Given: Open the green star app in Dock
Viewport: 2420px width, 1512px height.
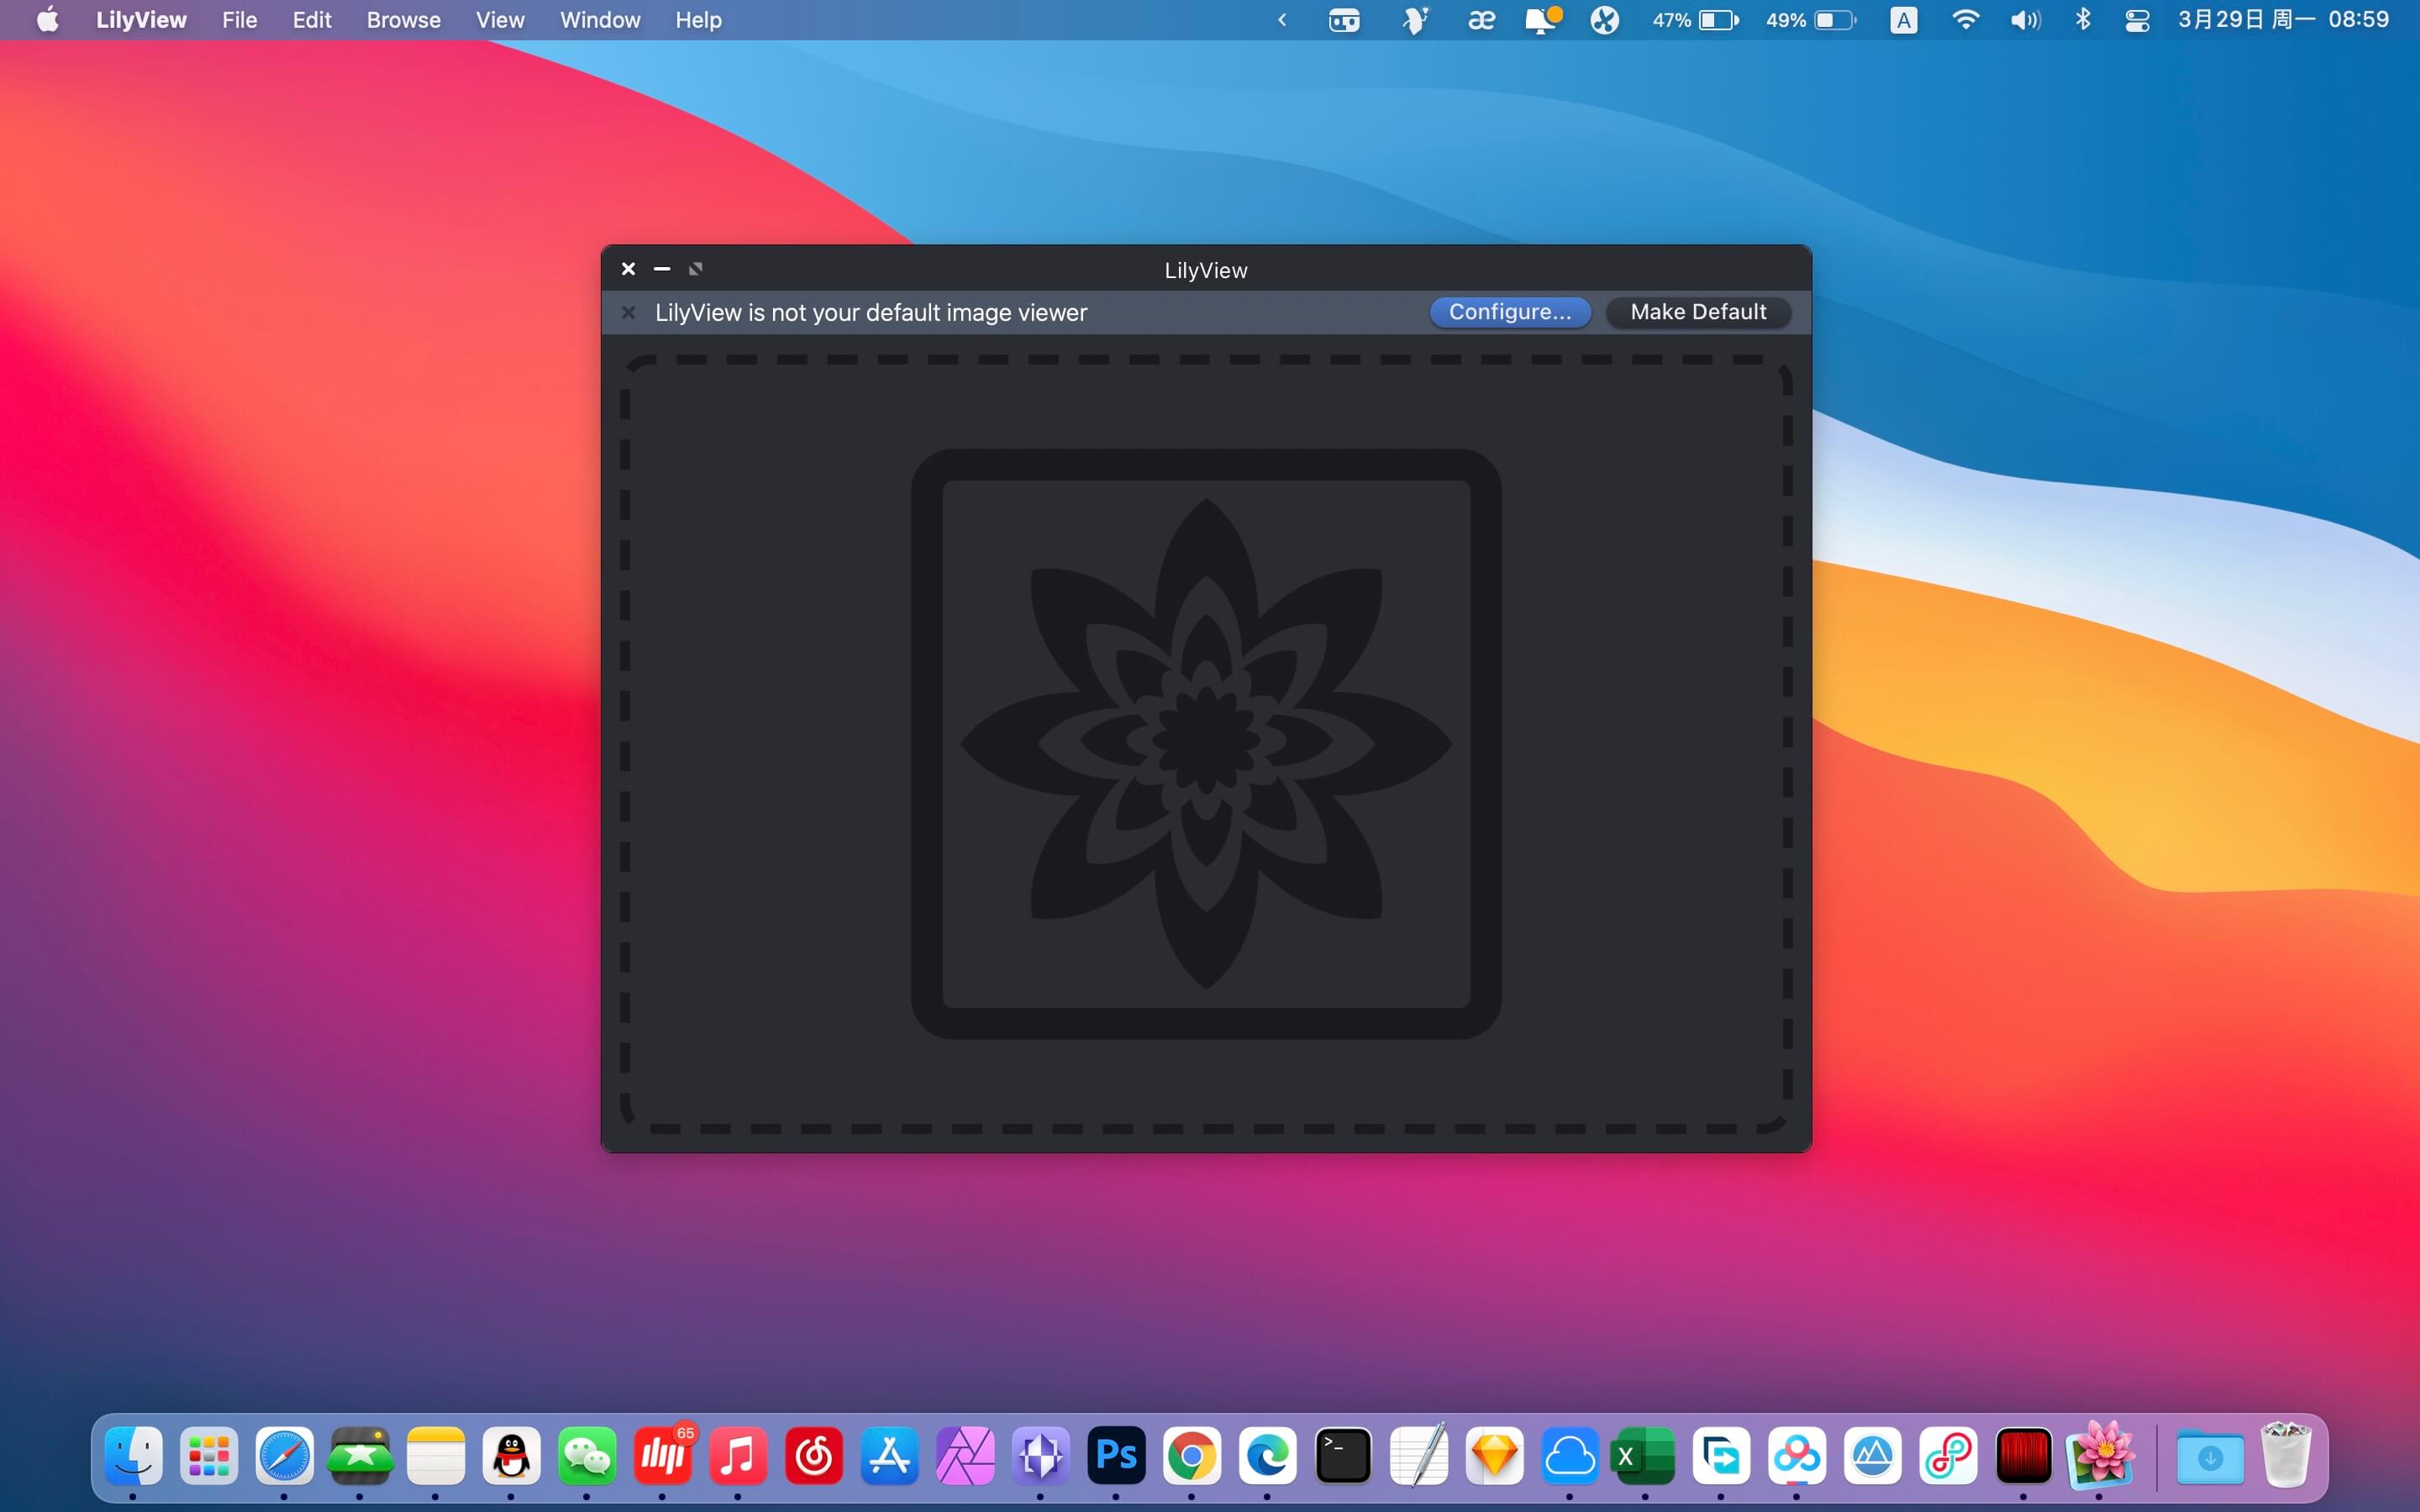Looking at the screenshot, I should tap(360, 1456).
